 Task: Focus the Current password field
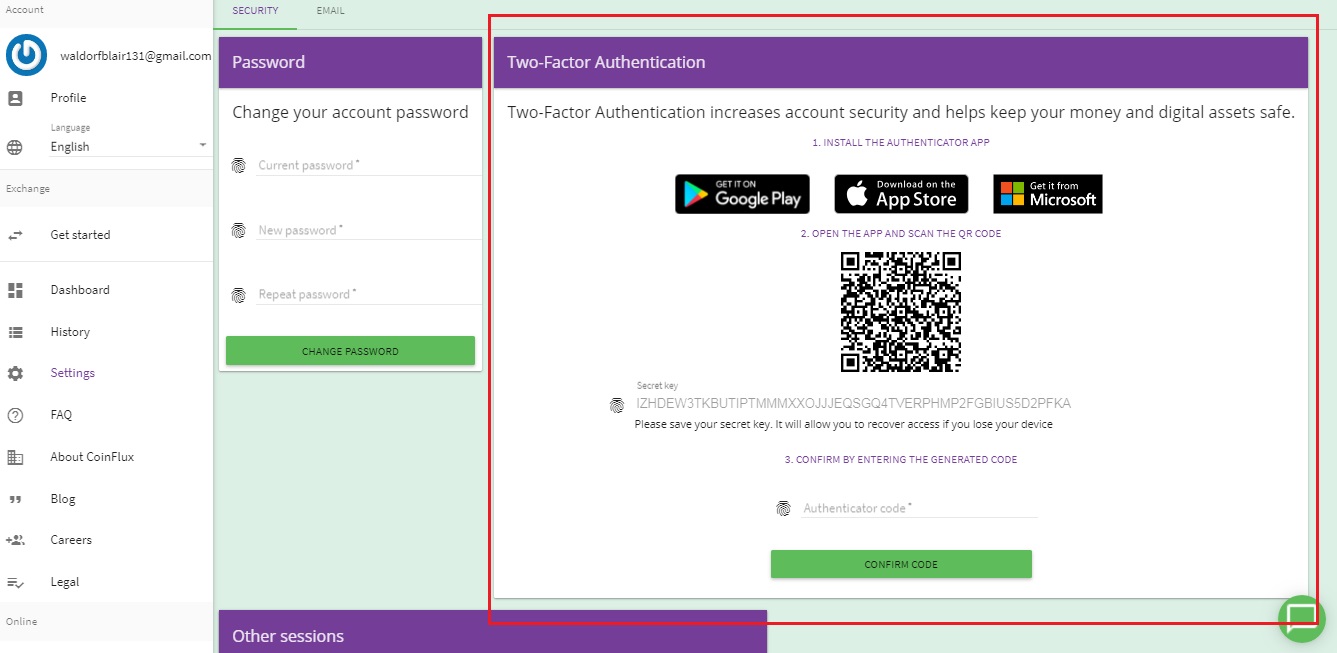point(369,166)
